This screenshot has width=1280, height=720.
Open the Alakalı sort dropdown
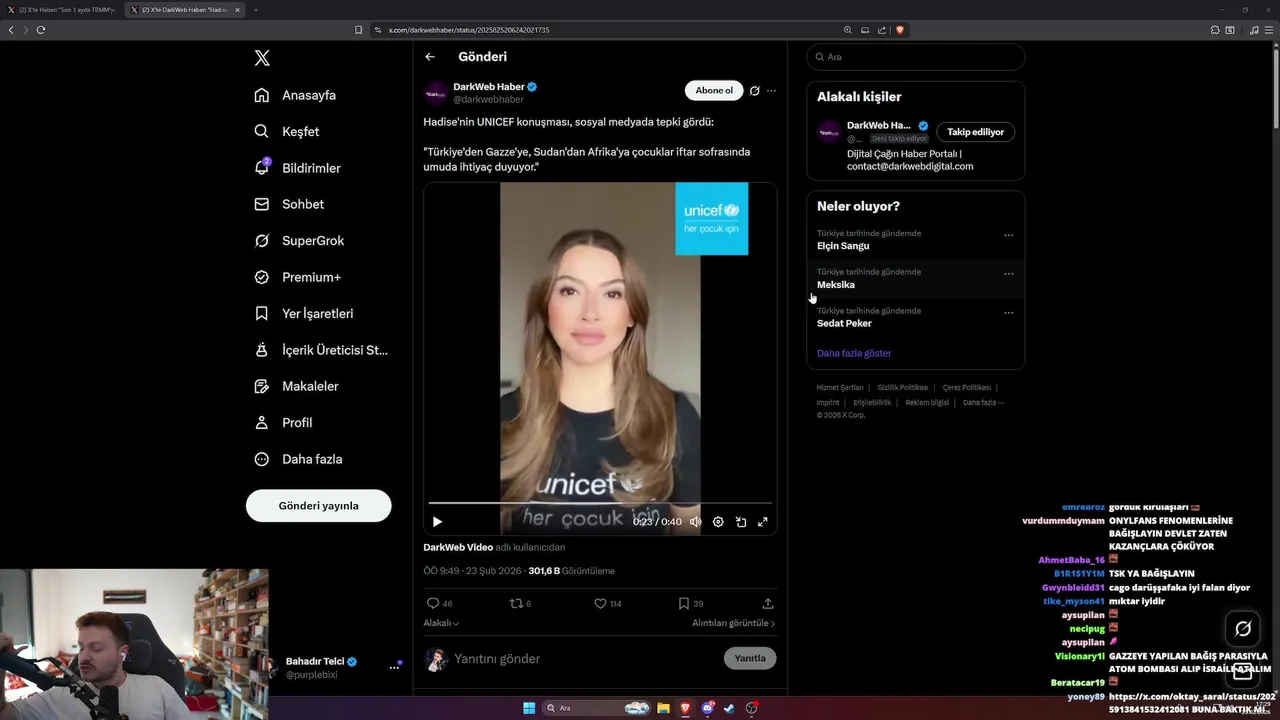(x=441, y=623)
